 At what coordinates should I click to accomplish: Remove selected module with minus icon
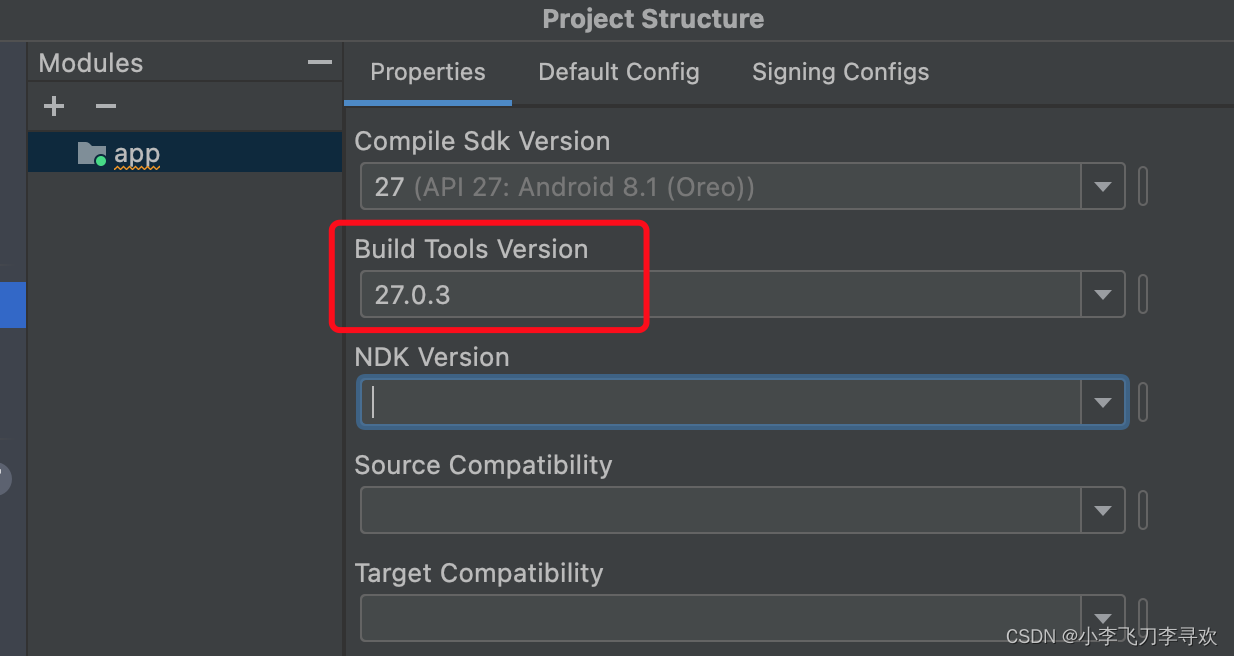106,106
